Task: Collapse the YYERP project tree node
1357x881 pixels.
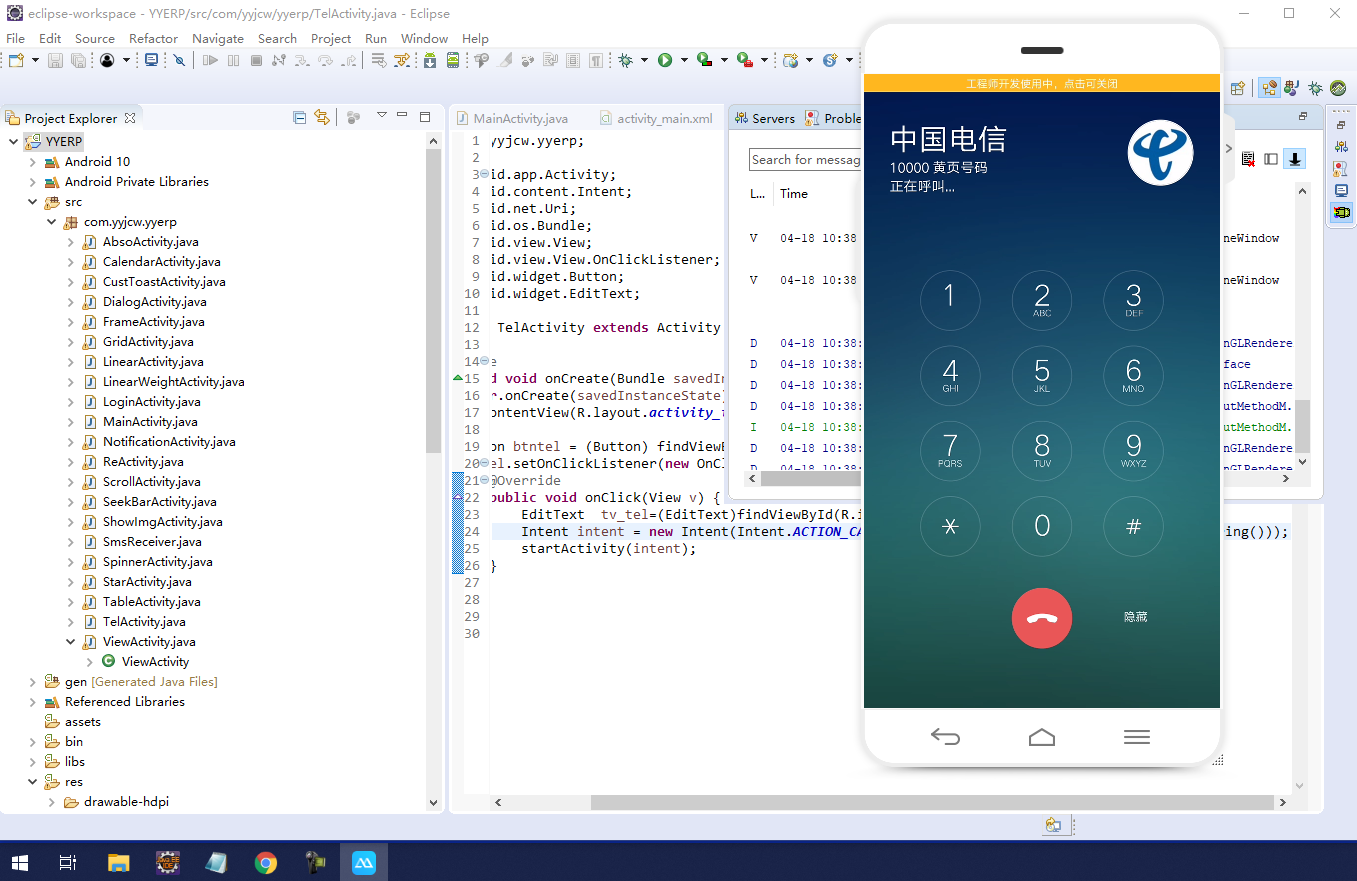Action: (13, 142)
